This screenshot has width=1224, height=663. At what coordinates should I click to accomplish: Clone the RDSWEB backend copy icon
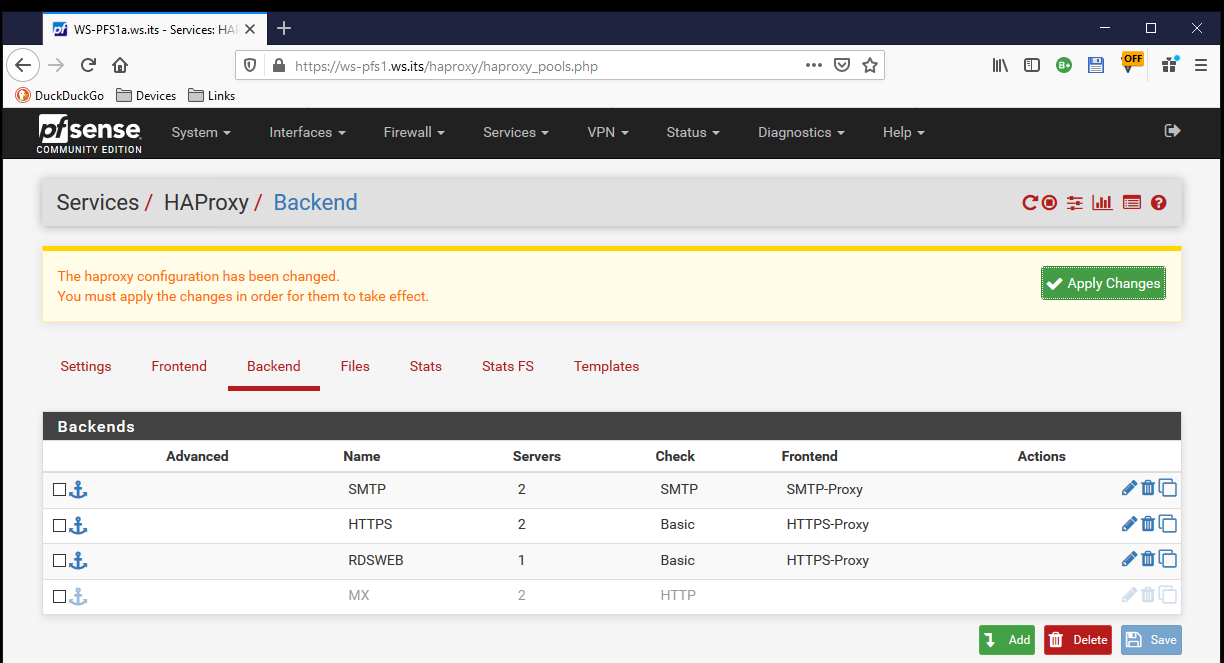point(1167,560)
